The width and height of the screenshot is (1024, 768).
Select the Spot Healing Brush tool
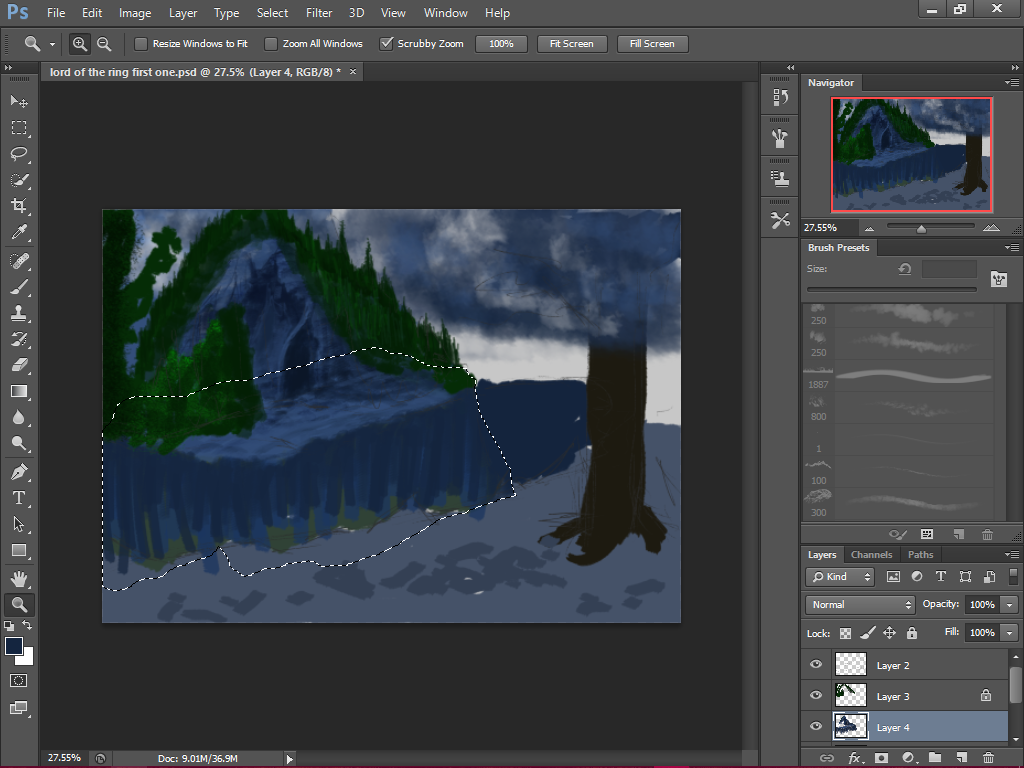[x=19, y=261]
